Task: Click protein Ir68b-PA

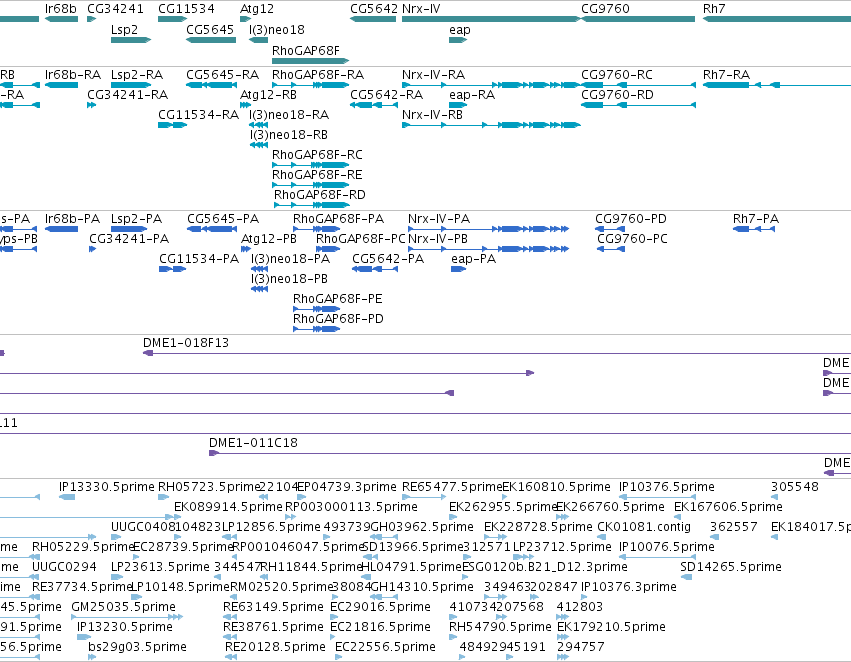Action: [73, 219]
